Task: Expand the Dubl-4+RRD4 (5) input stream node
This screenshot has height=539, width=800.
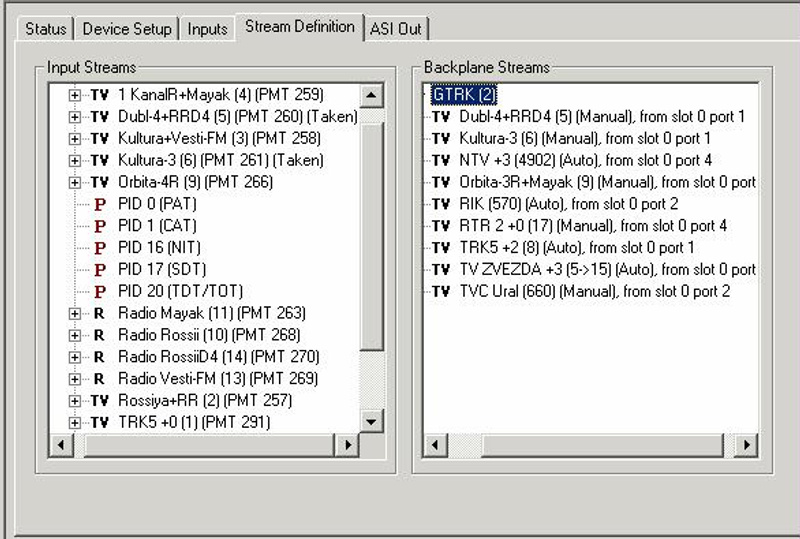Action: click(x=74, y=117)
